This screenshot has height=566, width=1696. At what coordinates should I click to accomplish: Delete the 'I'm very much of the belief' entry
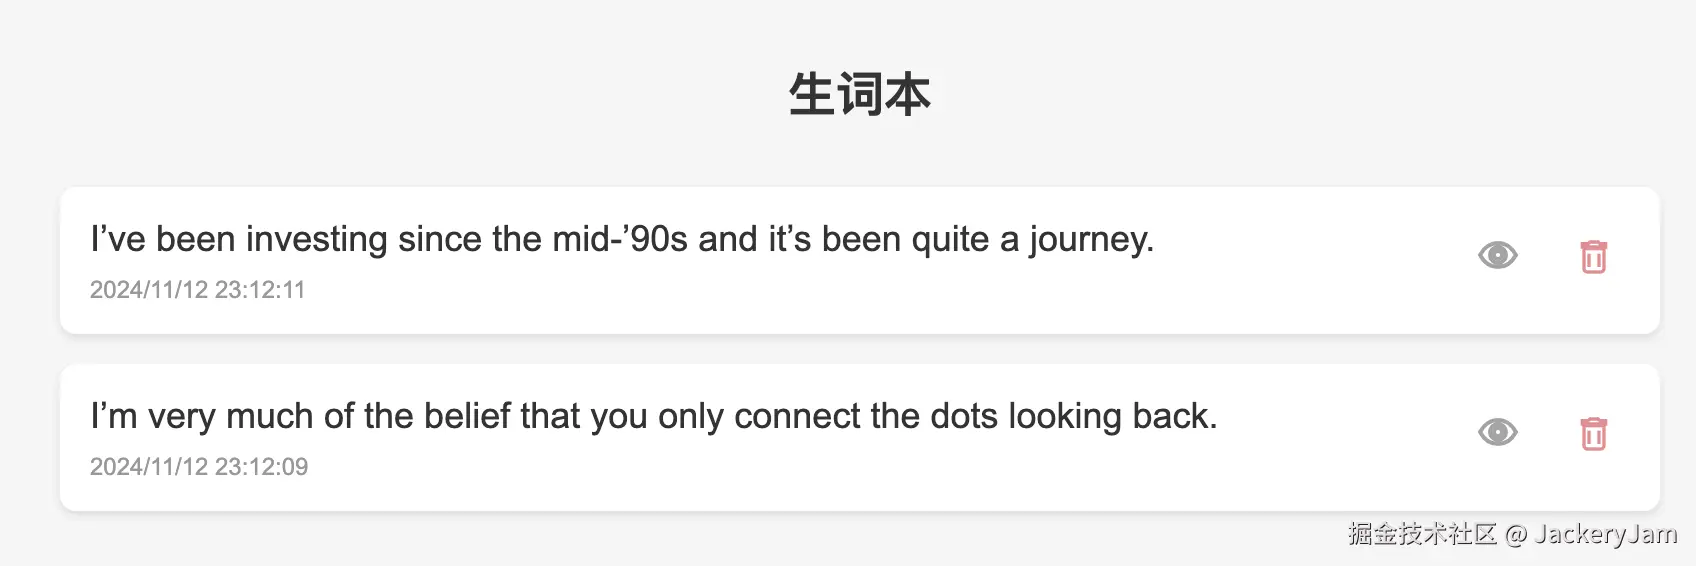point(1593,434)
